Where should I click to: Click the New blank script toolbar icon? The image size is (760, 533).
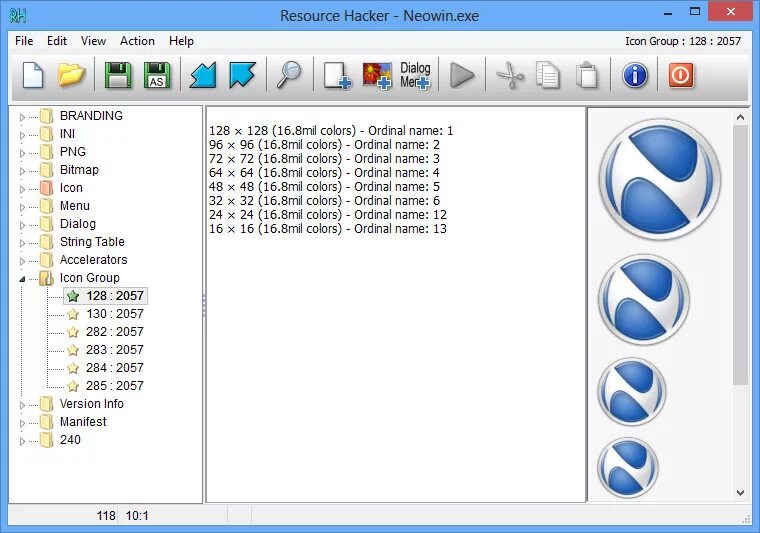tap(33, 75)
